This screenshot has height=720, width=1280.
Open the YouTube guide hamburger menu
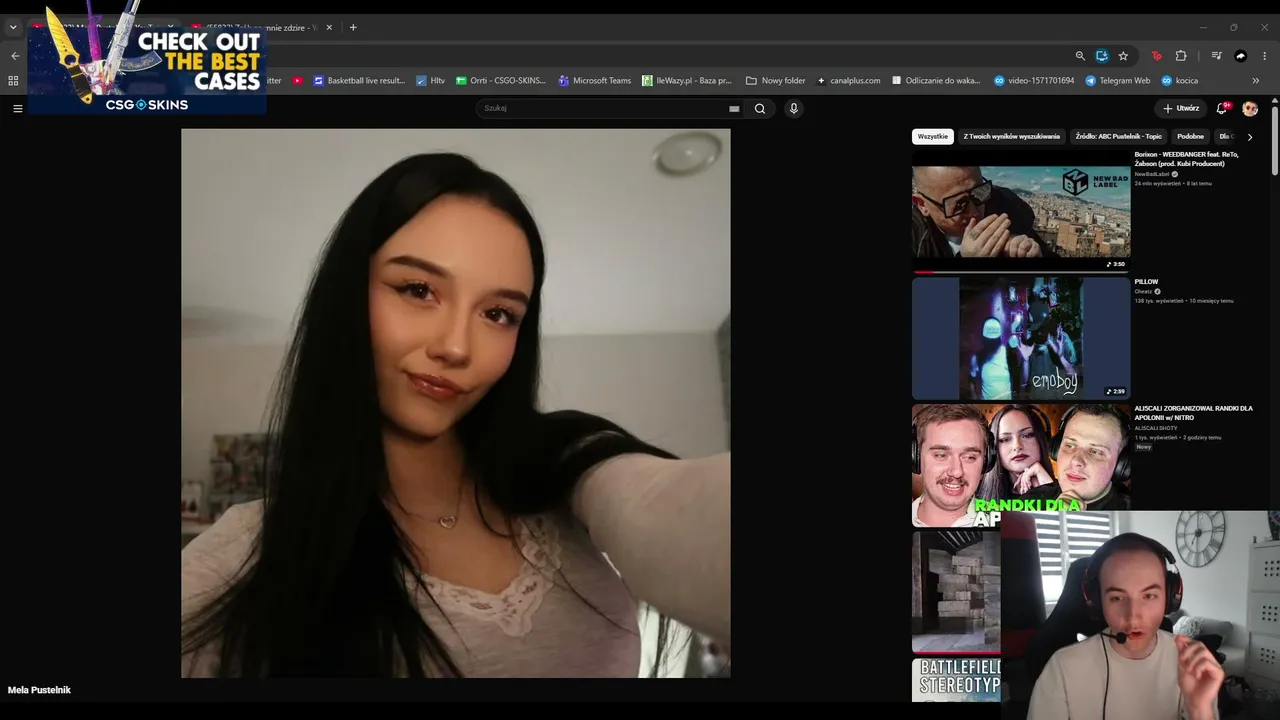17,108
